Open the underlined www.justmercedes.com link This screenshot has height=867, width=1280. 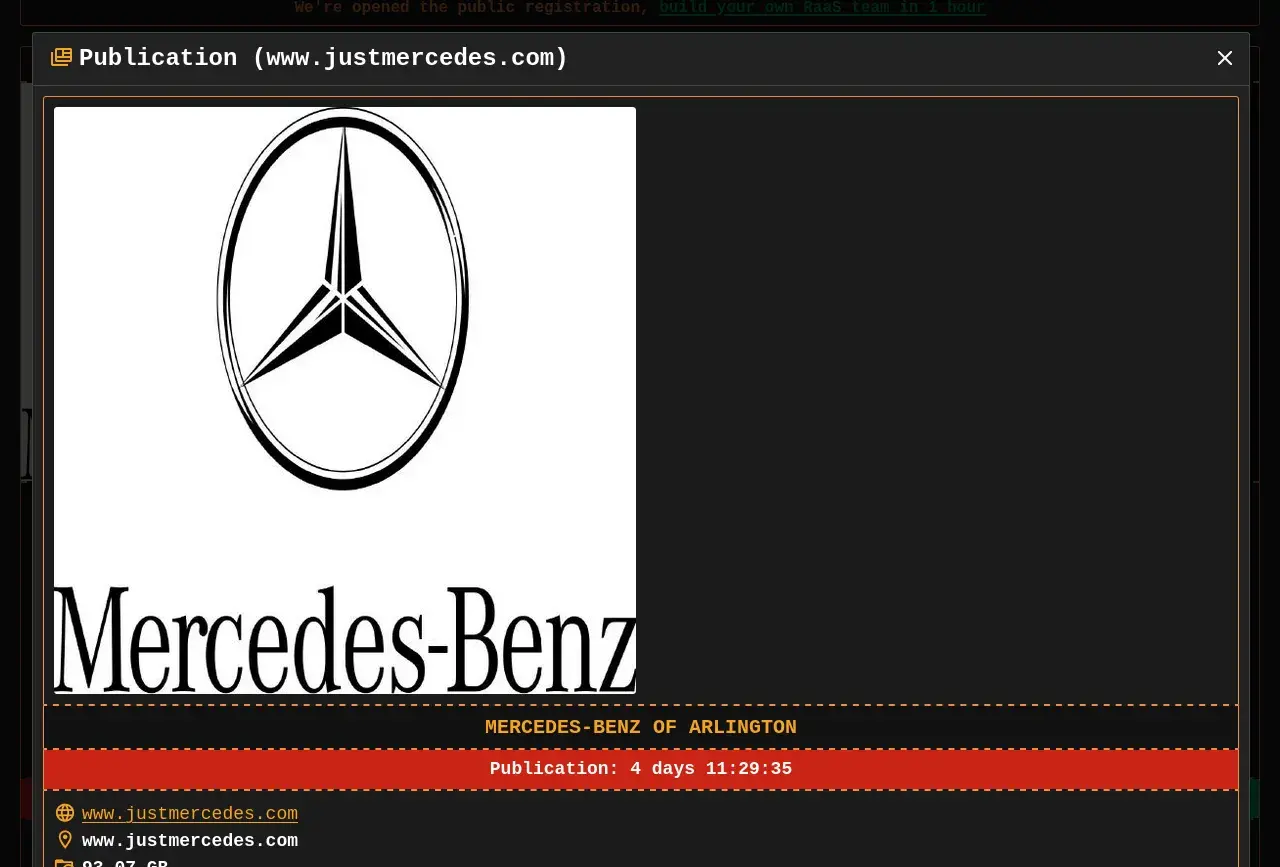pyautogui.click(x=190, y=813)
